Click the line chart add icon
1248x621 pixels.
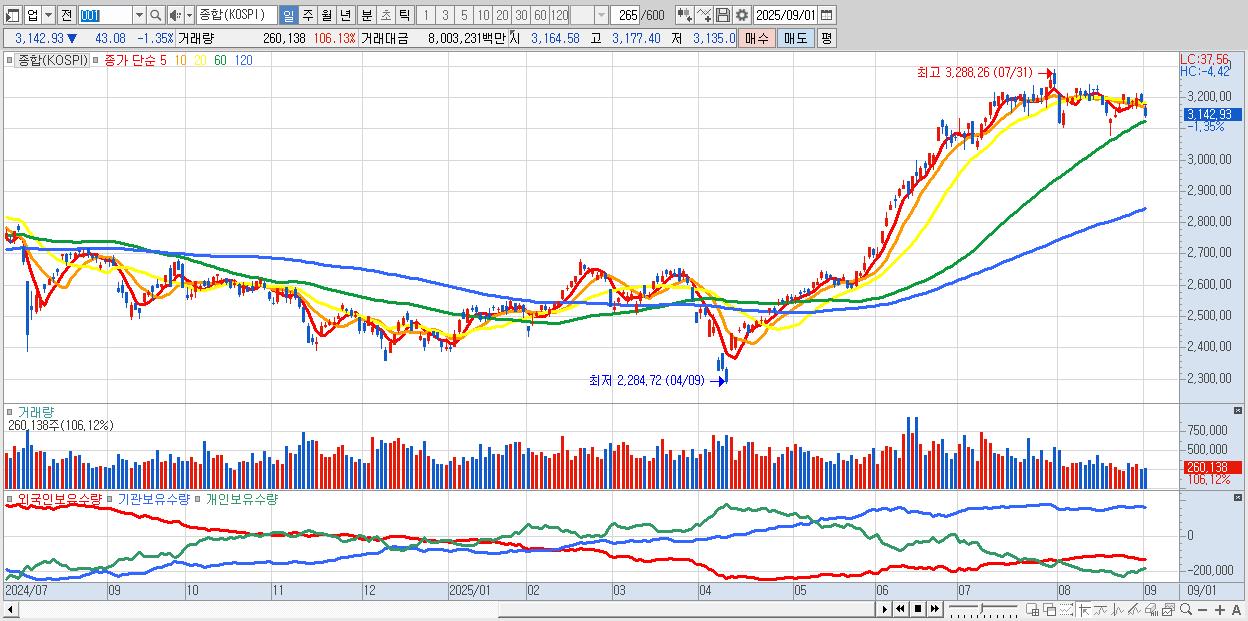click(704, 15)
